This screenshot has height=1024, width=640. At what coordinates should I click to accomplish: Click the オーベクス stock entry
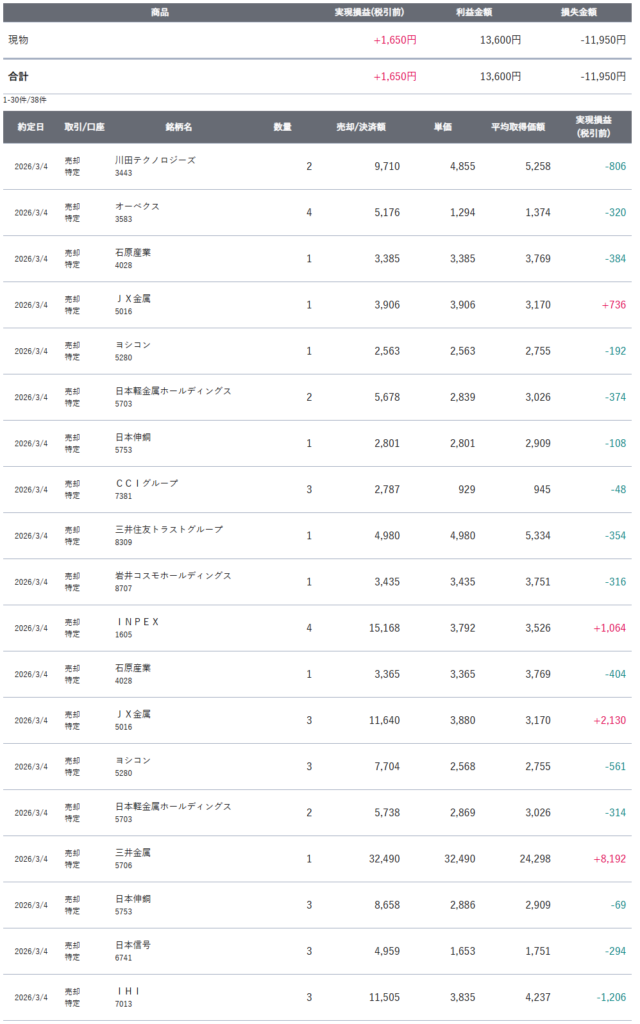(x=137, y=206)
